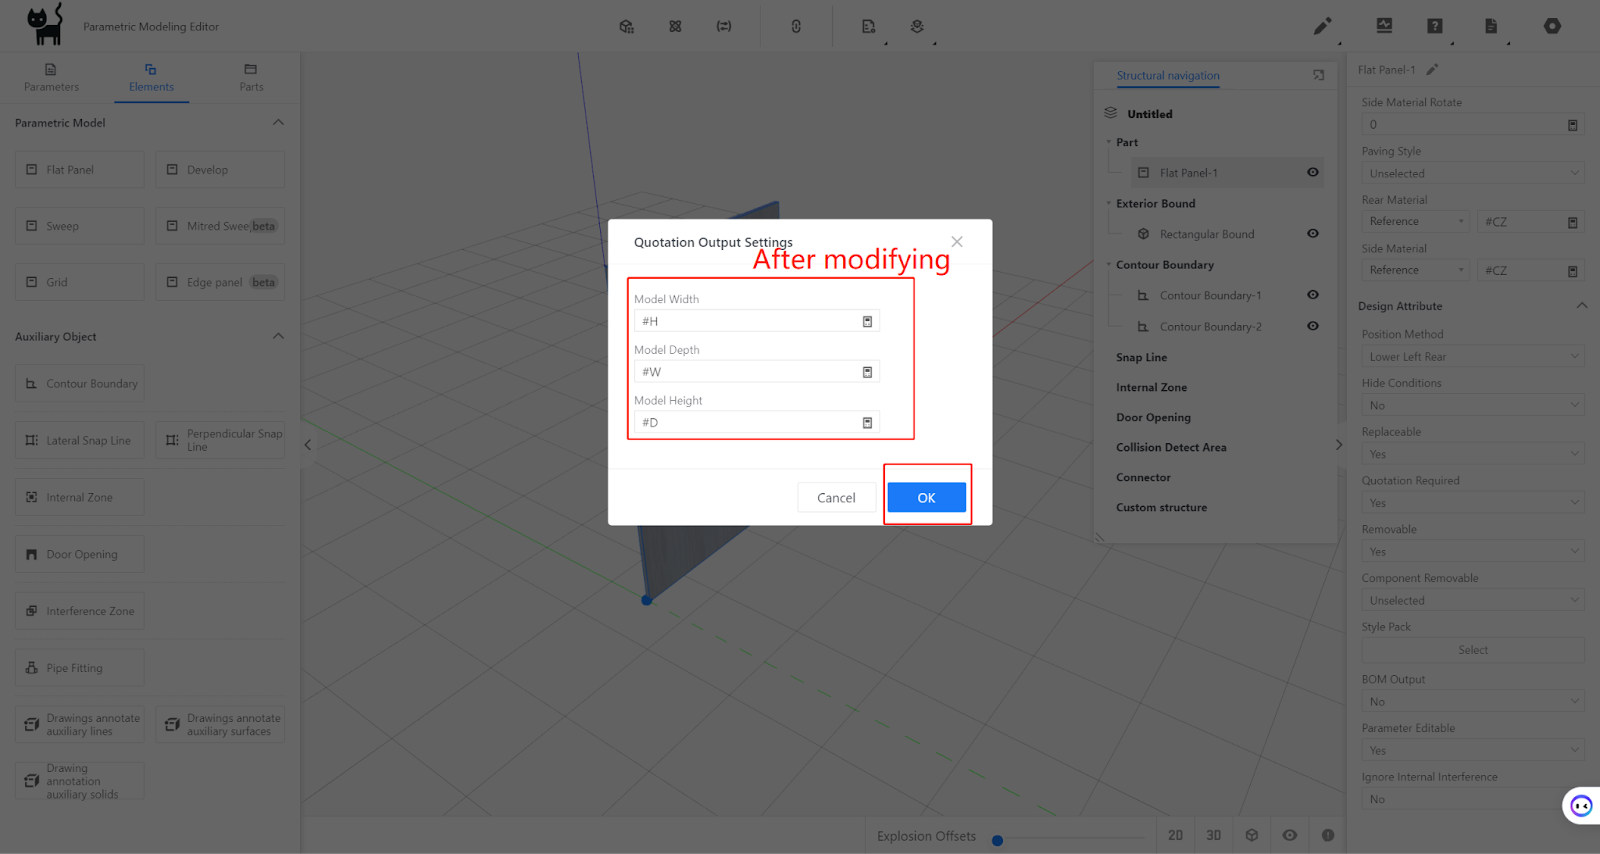1600x854 pixels.
Task: Switch to the Parameters tab
Action: 51,78
